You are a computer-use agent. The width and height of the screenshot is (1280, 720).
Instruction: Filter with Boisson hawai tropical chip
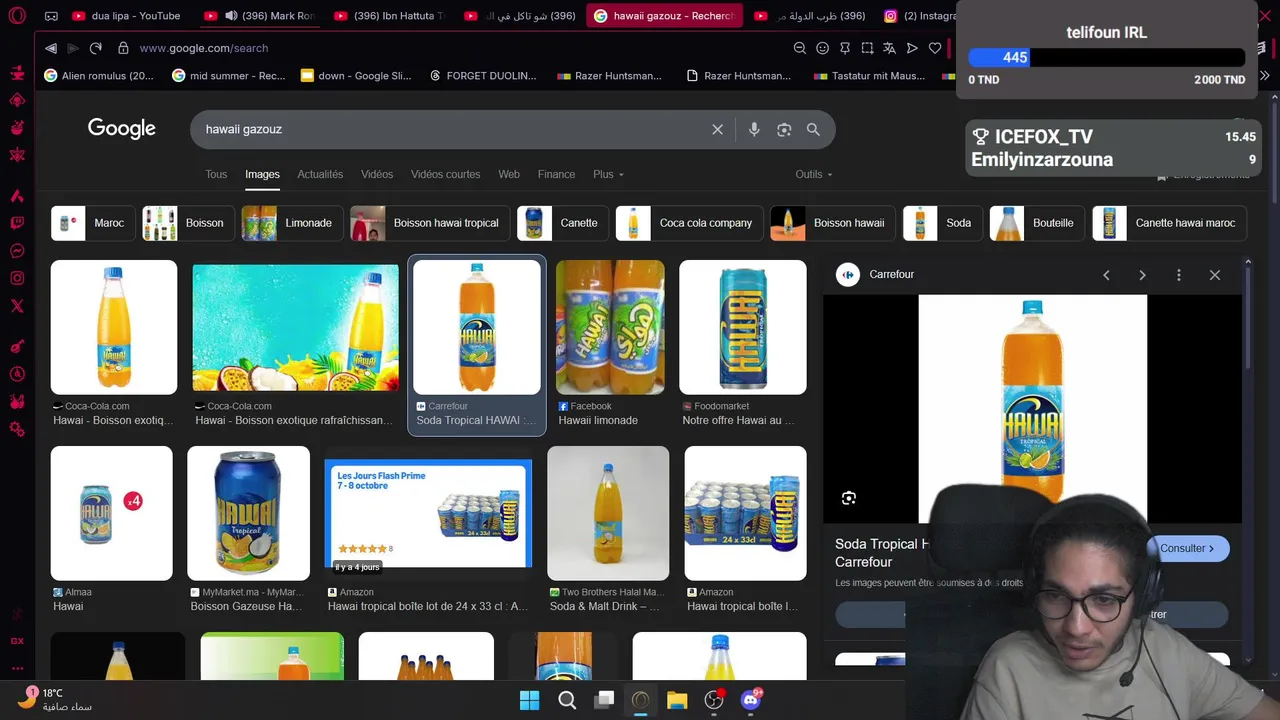pos(430,223)
